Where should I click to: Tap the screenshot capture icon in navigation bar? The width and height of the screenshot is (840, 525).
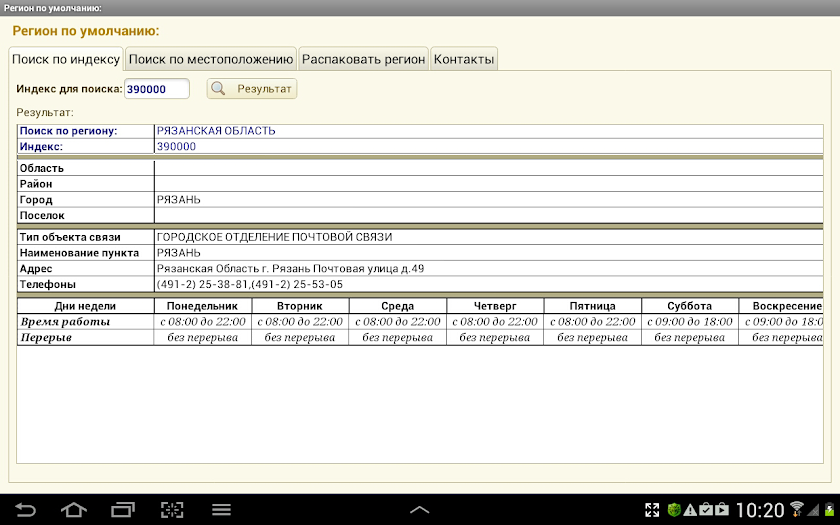[172, 509]
